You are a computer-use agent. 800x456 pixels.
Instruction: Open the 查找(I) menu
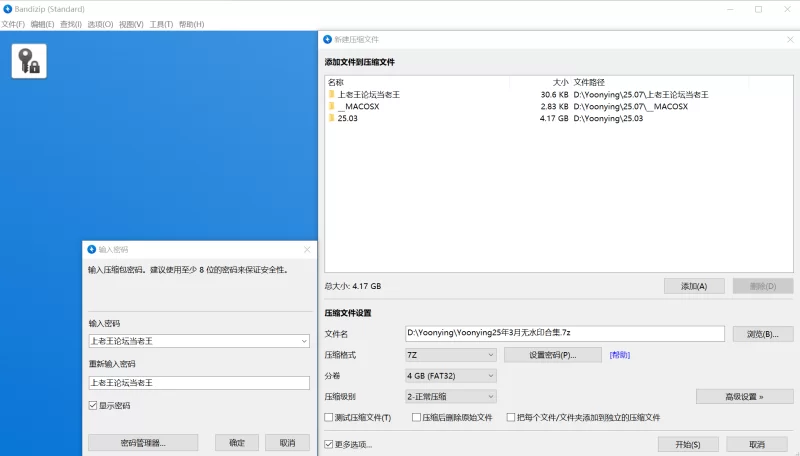(x=71, y=24)
